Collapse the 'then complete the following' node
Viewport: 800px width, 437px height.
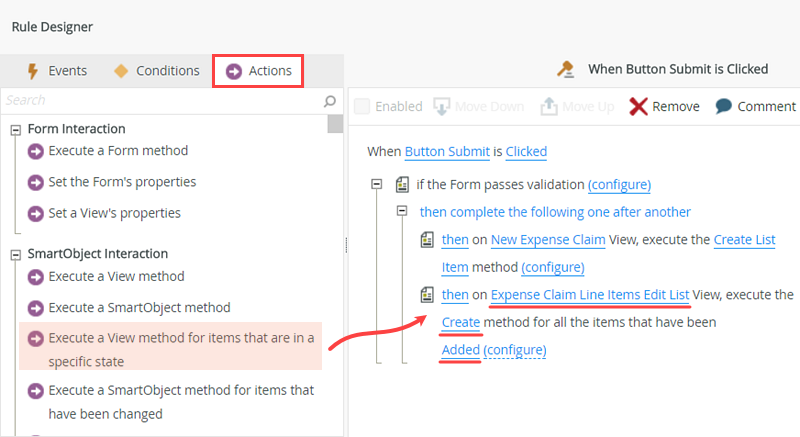[x=401, y=211]
